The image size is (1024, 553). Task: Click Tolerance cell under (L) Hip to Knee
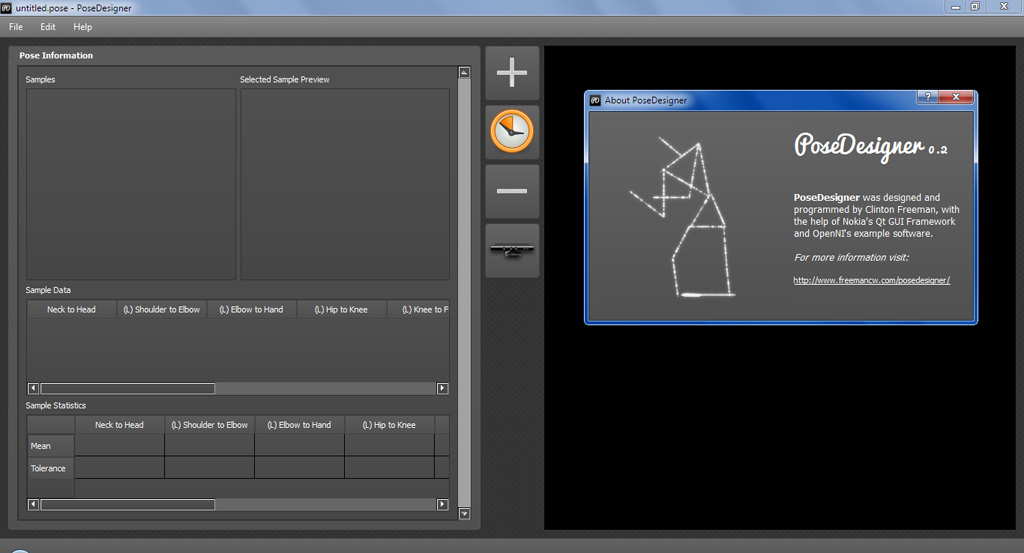pyautogui.click(x=389, y=467)
